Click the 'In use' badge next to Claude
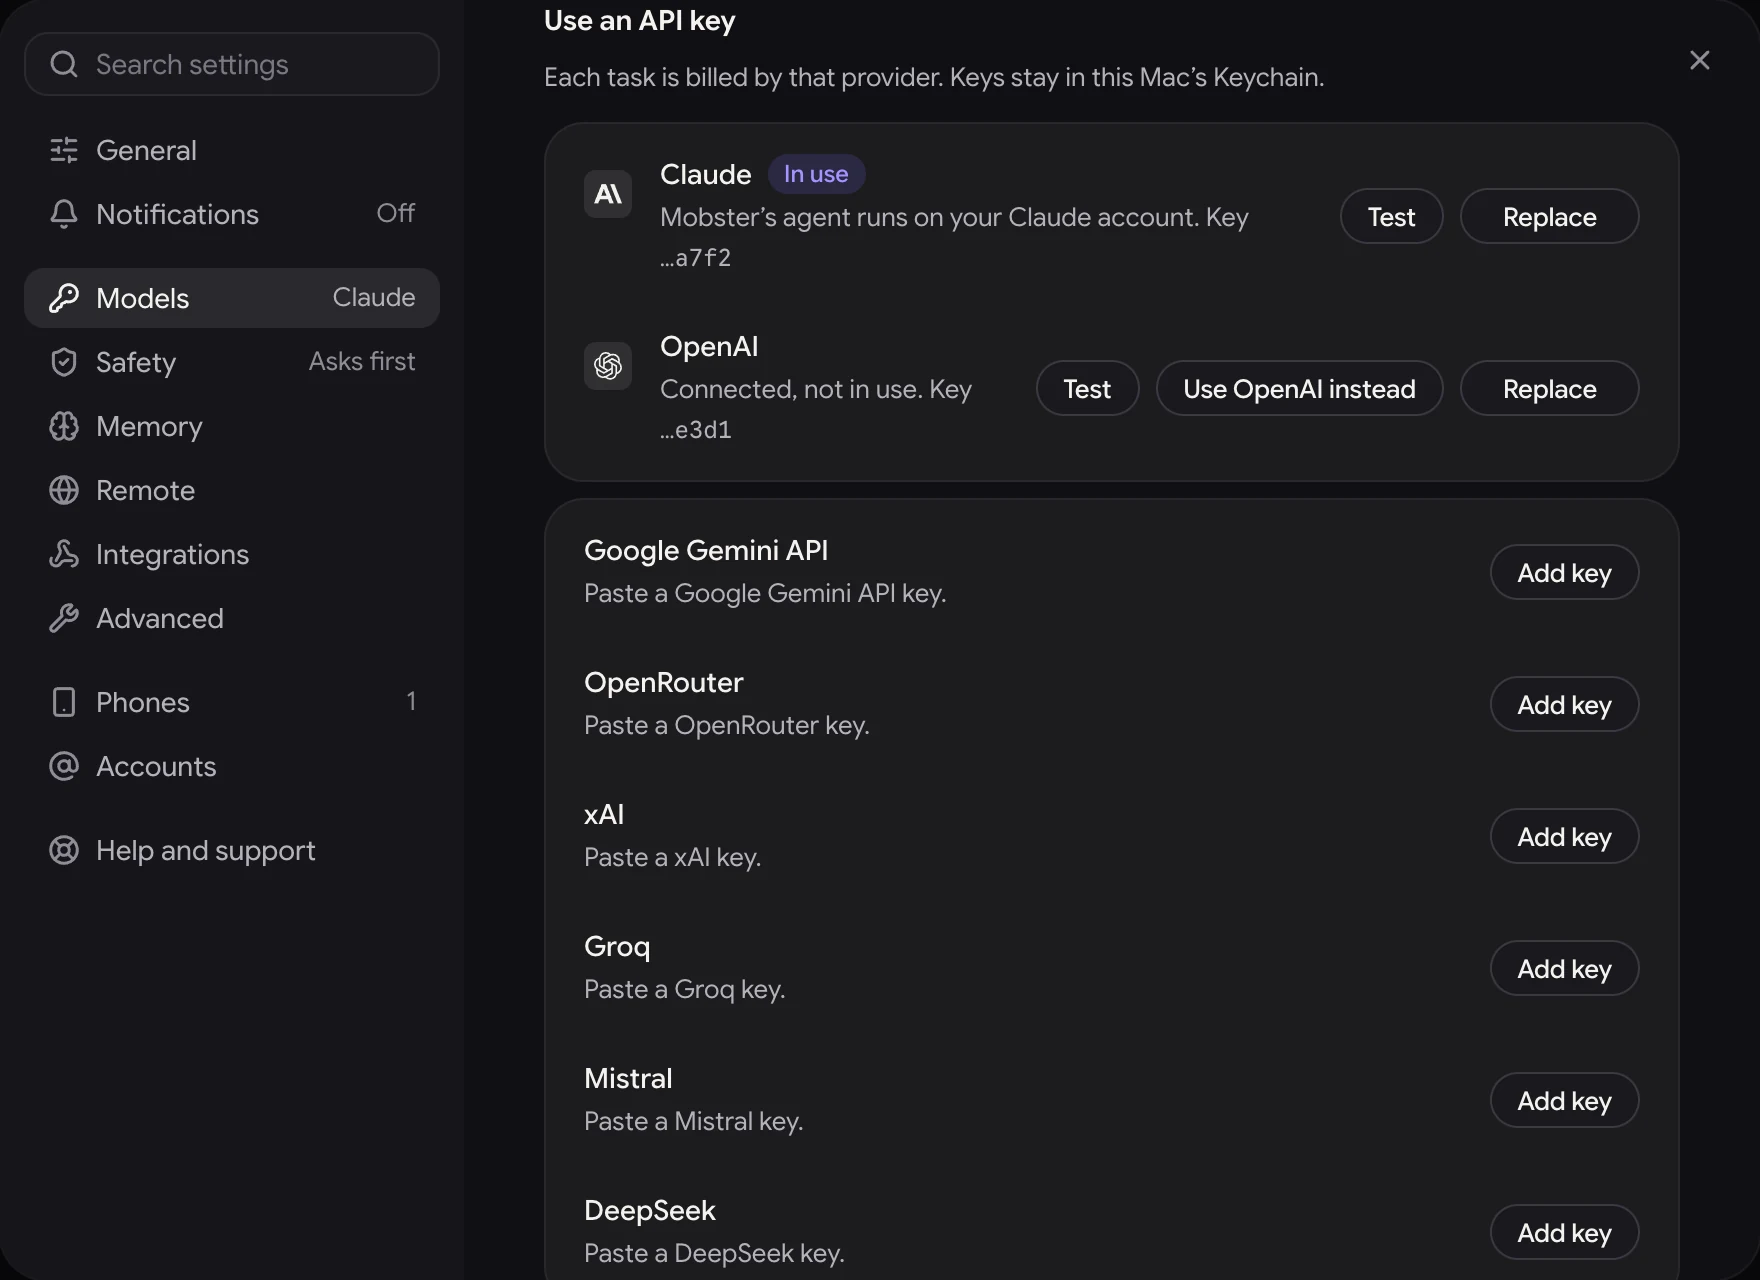 pos(816,174)
